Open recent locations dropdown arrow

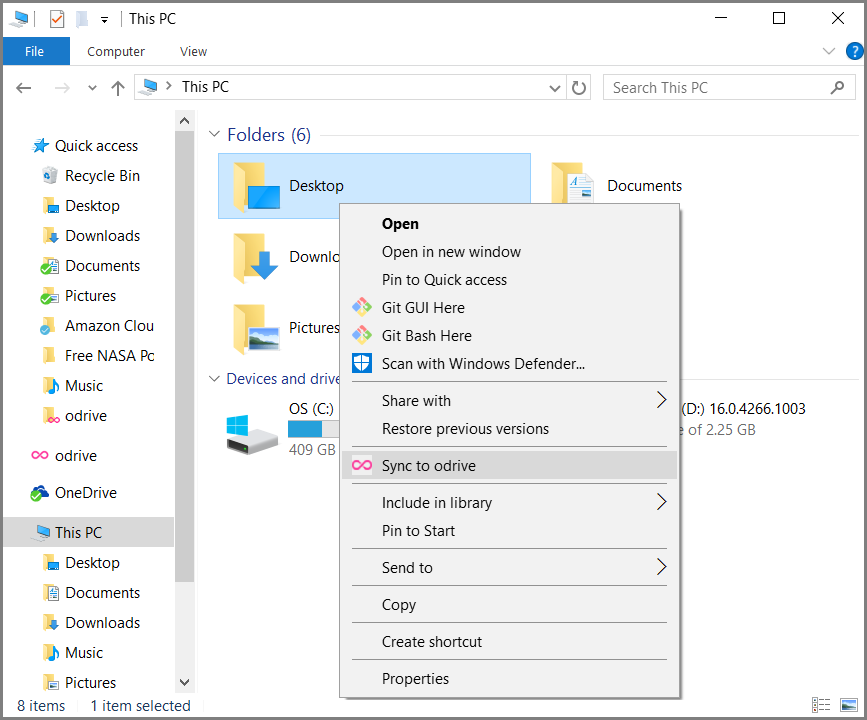point(92,88)
